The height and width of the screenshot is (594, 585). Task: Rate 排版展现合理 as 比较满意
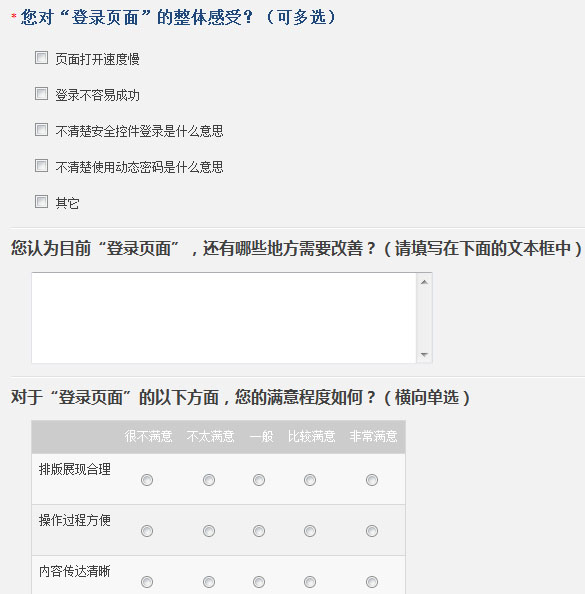tap(310, 480)
